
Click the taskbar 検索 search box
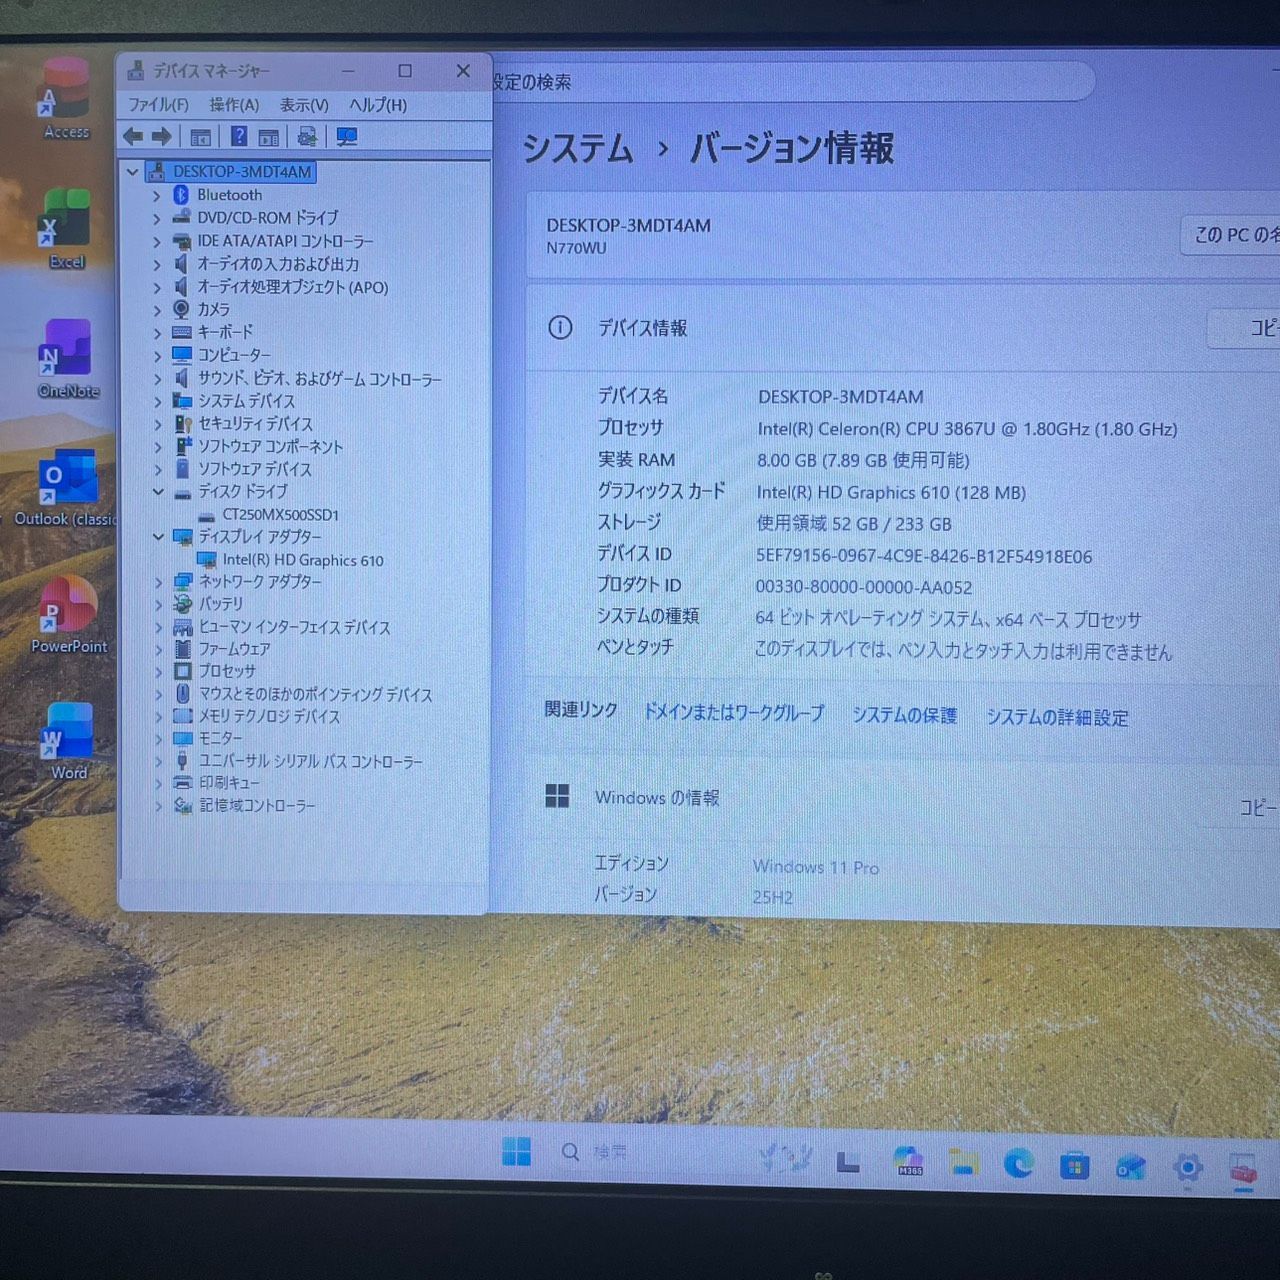596,1152
